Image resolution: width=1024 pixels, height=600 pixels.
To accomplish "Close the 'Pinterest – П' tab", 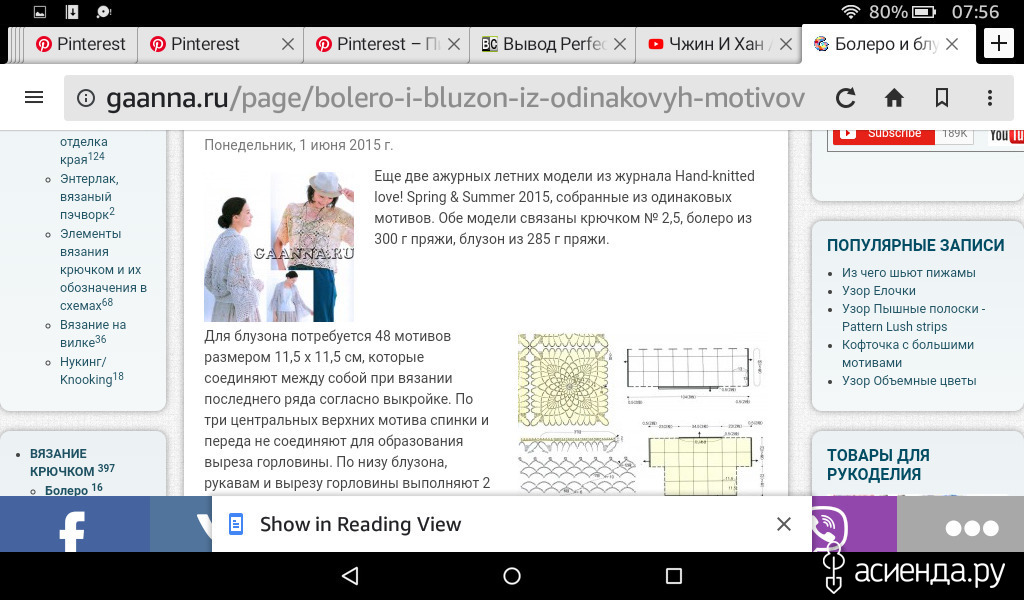I will tap(454, 44).
